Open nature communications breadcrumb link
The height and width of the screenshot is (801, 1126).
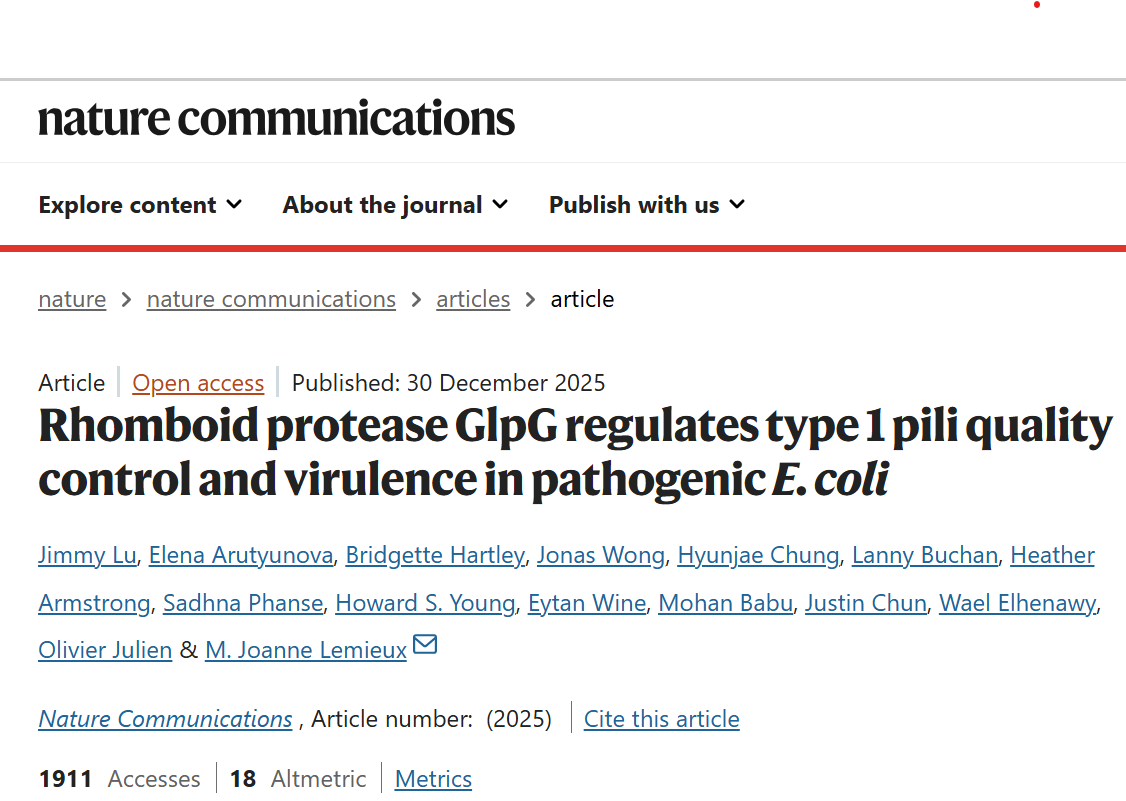(271, 299)
